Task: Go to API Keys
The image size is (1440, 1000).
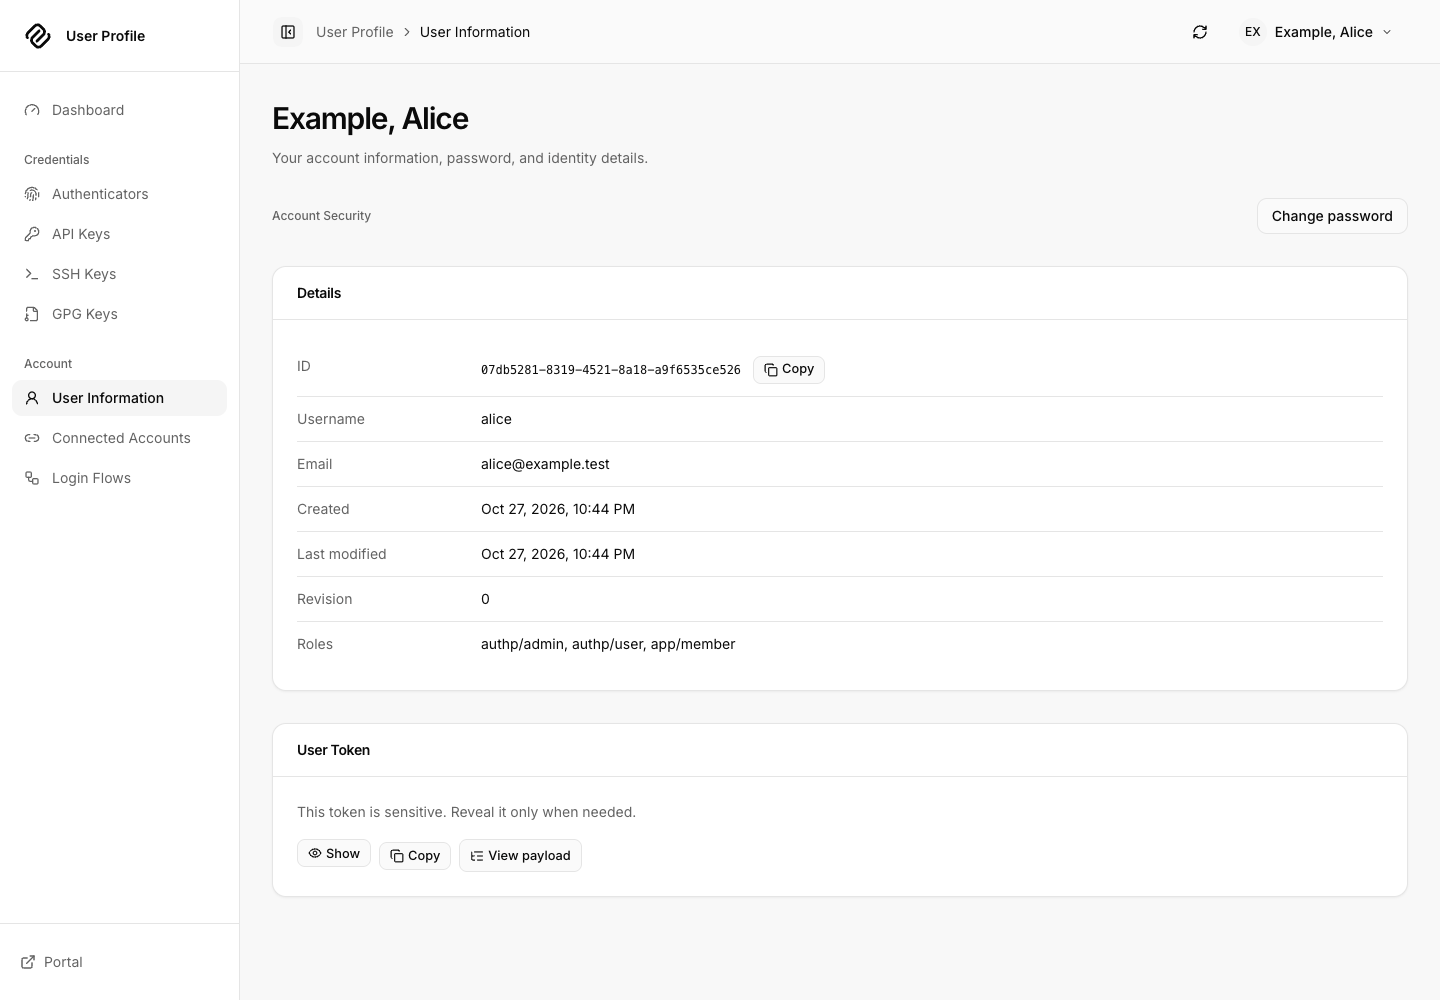Action: pyautogui.click(x=119, y=234)
